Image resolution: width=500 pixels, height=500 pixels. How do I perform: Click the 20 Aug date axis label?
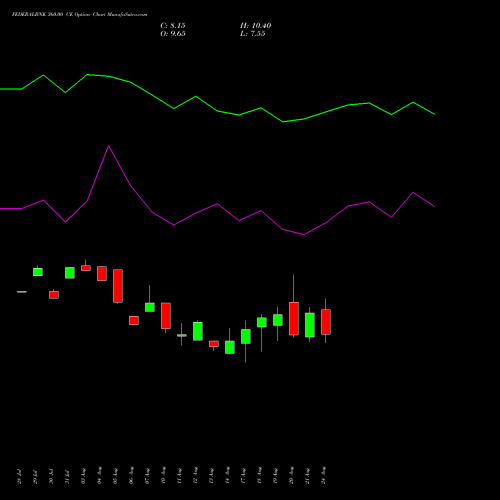tap(291, 475)
